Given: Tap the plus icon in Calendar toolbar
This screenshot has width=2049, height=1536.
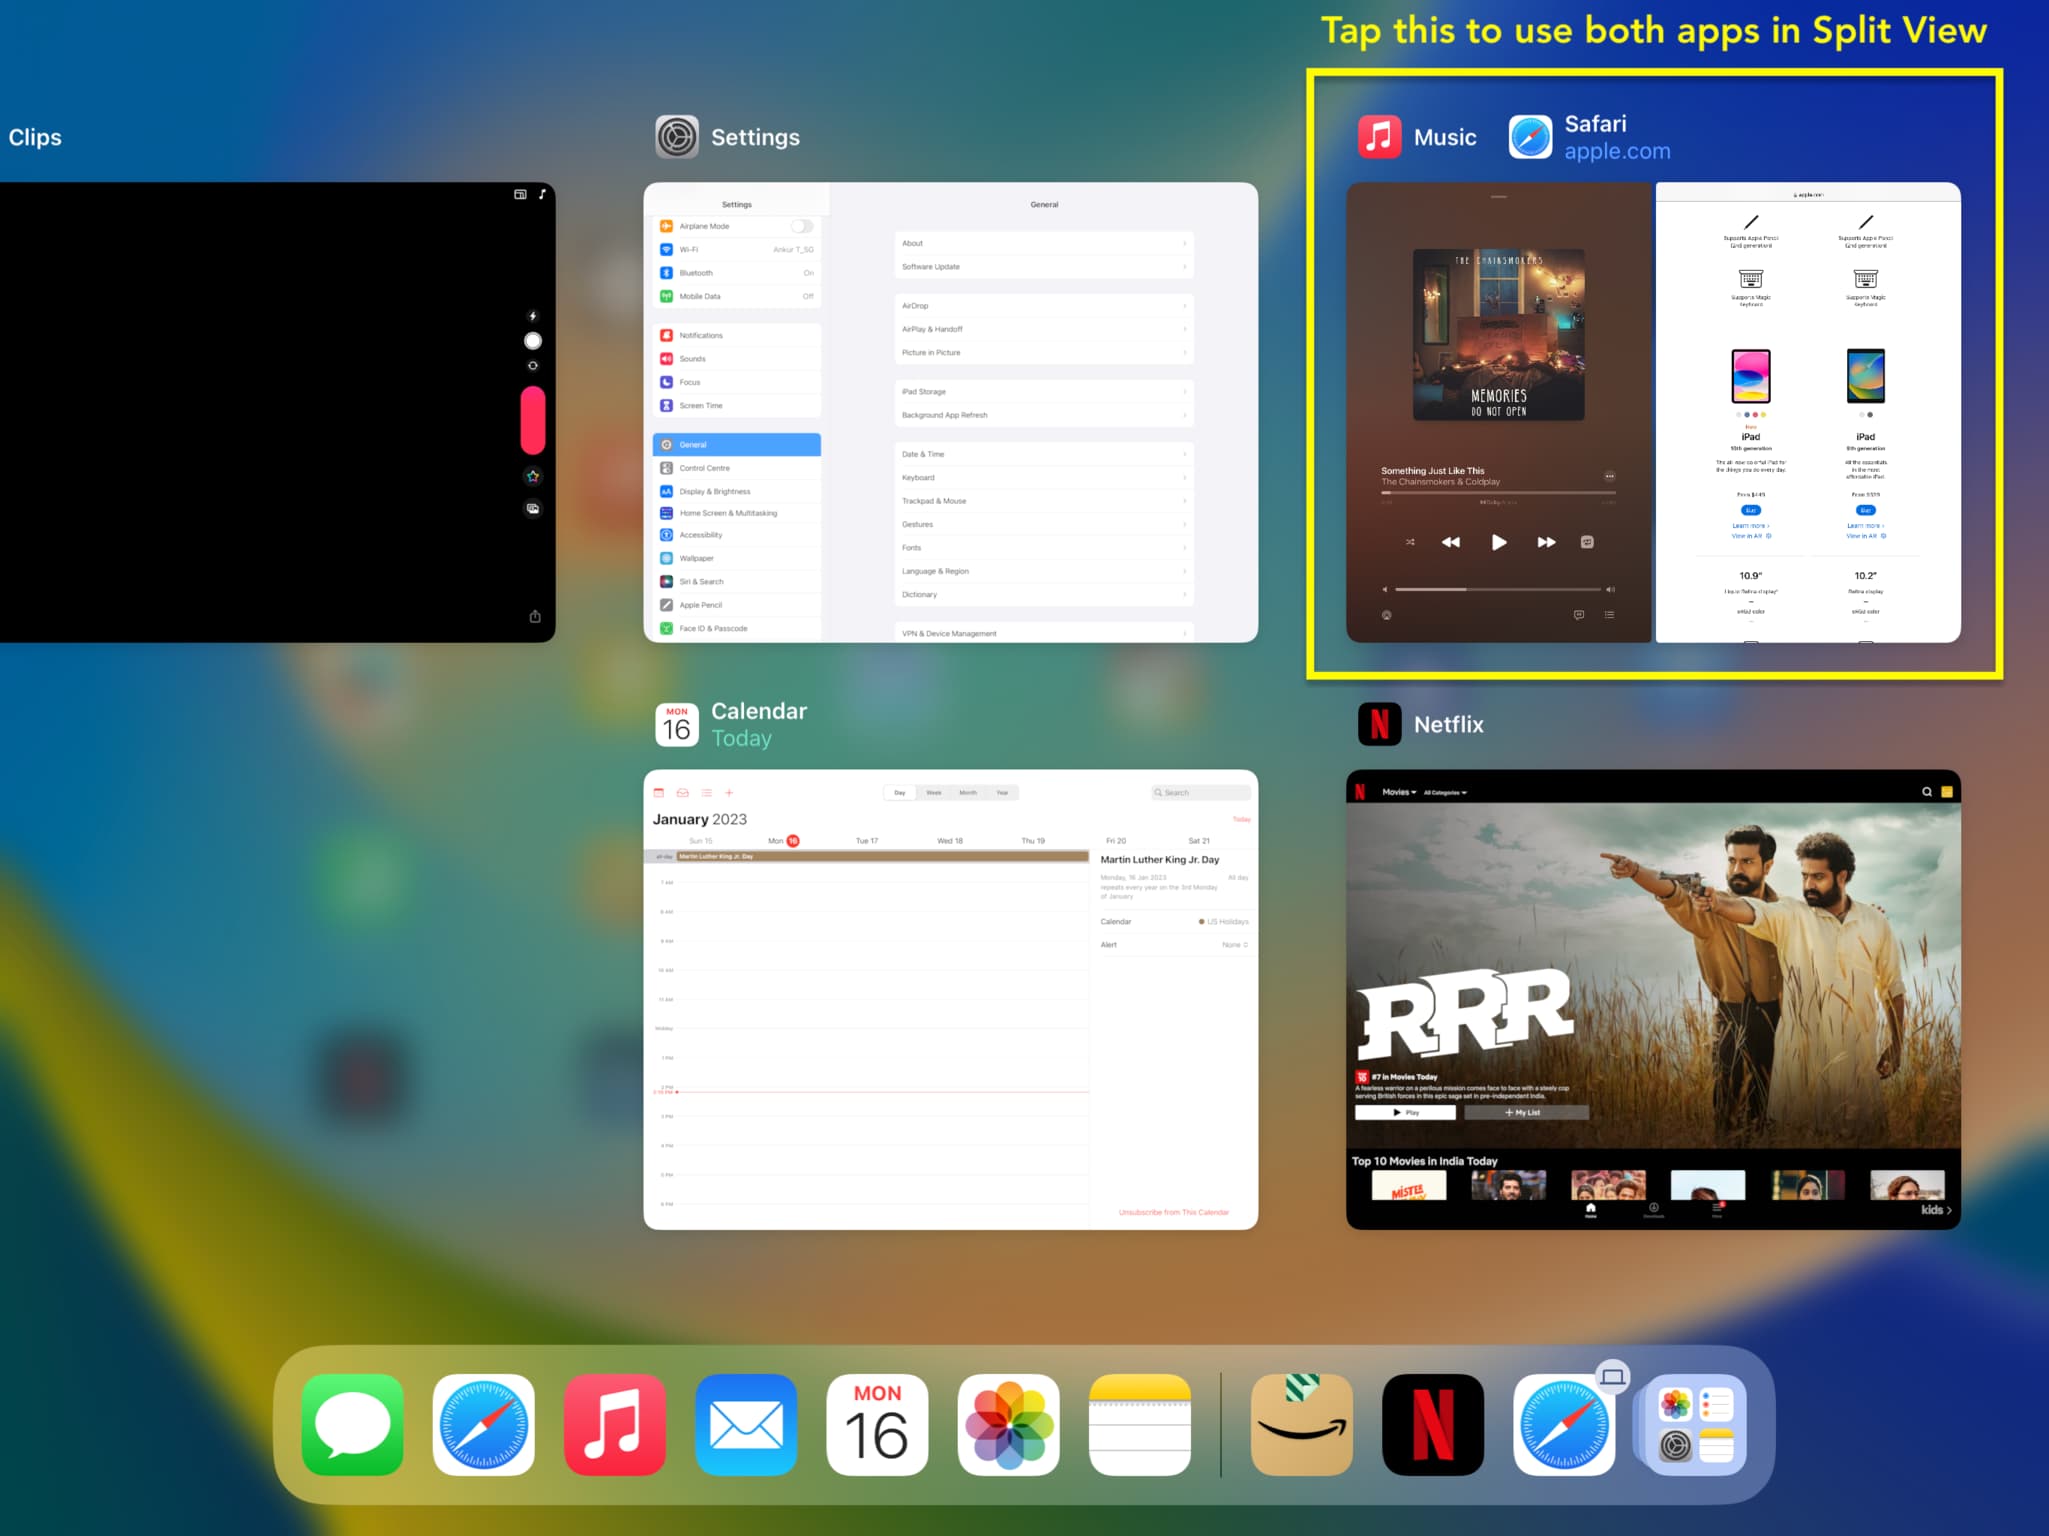Looking at the screenshot, I should pyautogui.click(x=729, y=793).
